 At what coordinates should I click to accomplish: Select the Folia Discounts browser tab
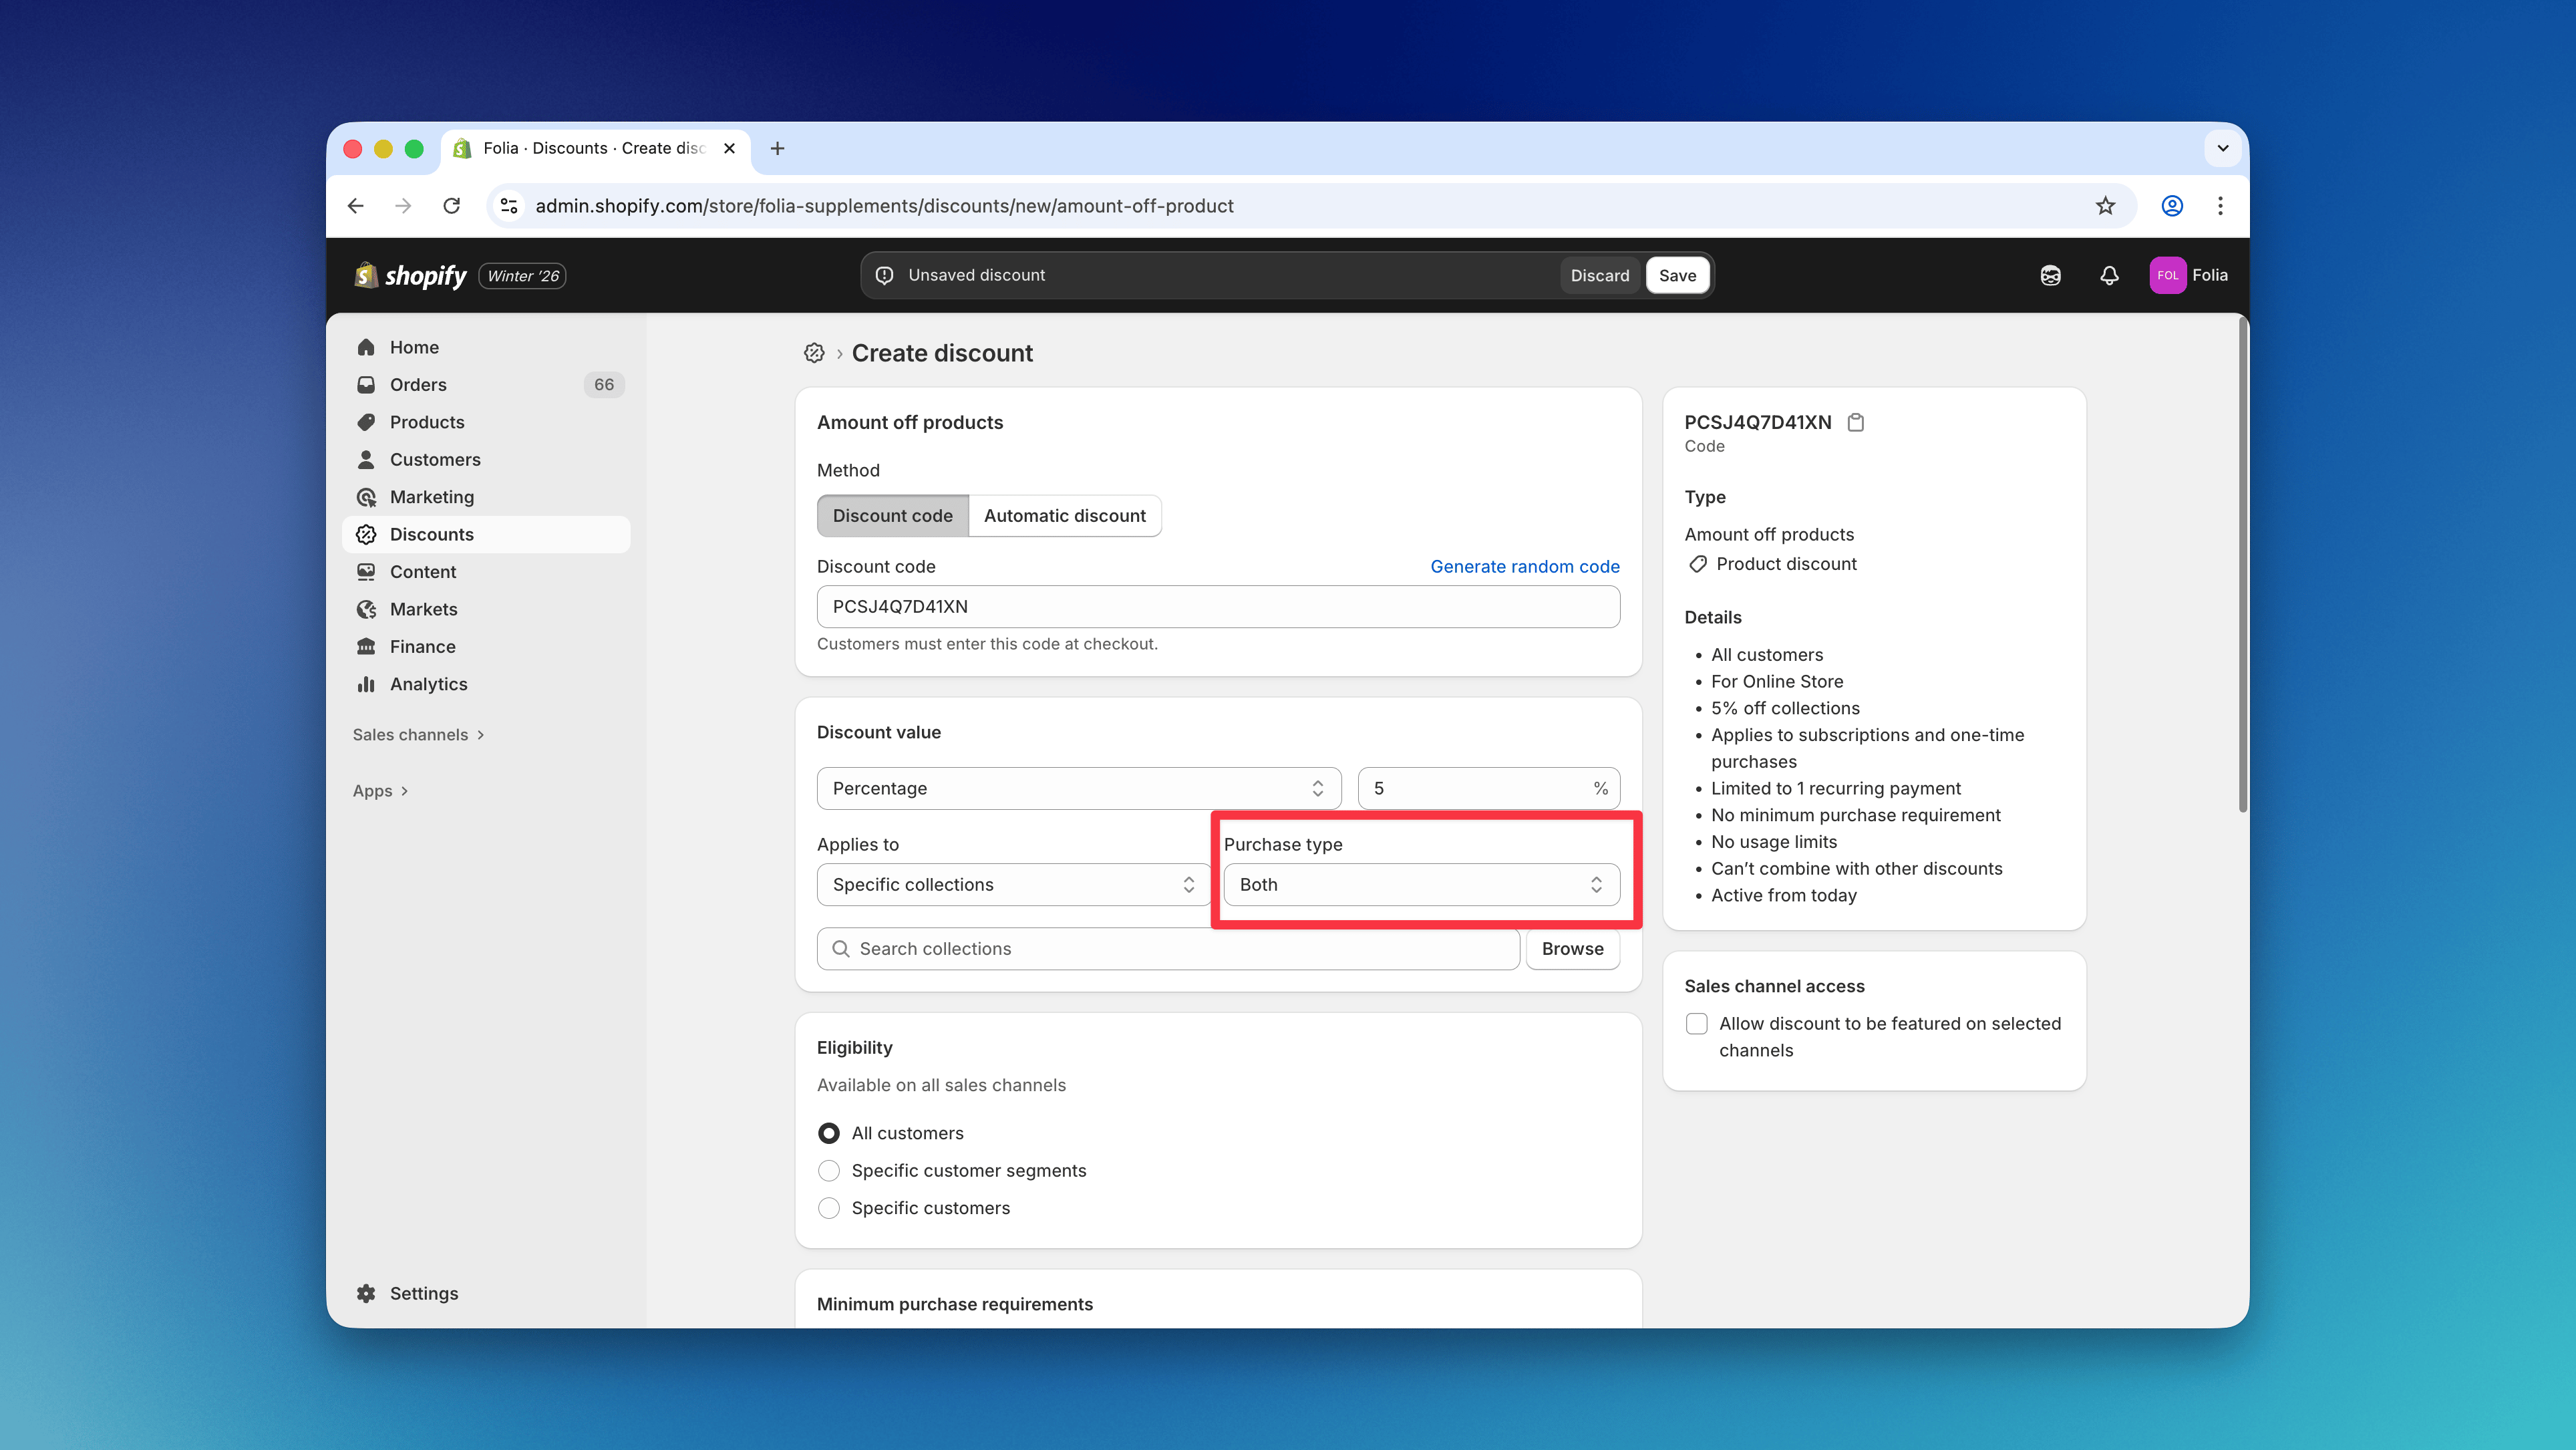pos(594,148)
